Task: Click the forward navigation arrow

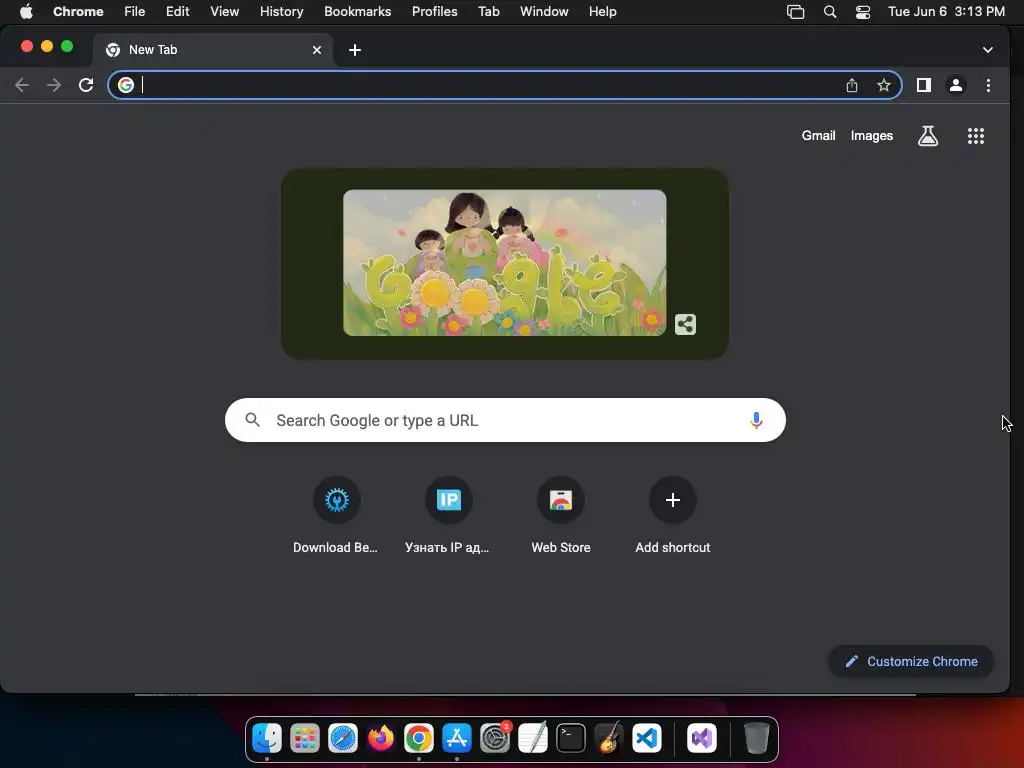Action: point(54,85)
